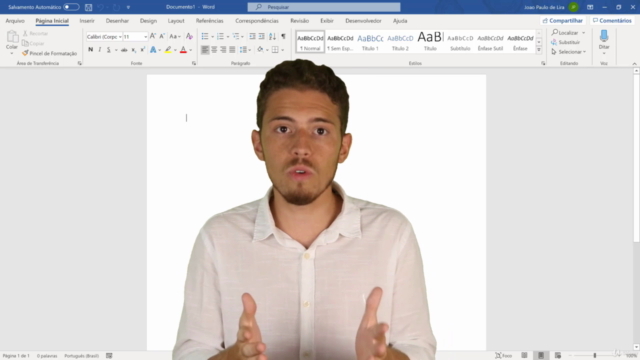Open borders dropdown arrow
This screenshot has height=360, width=640.
282,50
